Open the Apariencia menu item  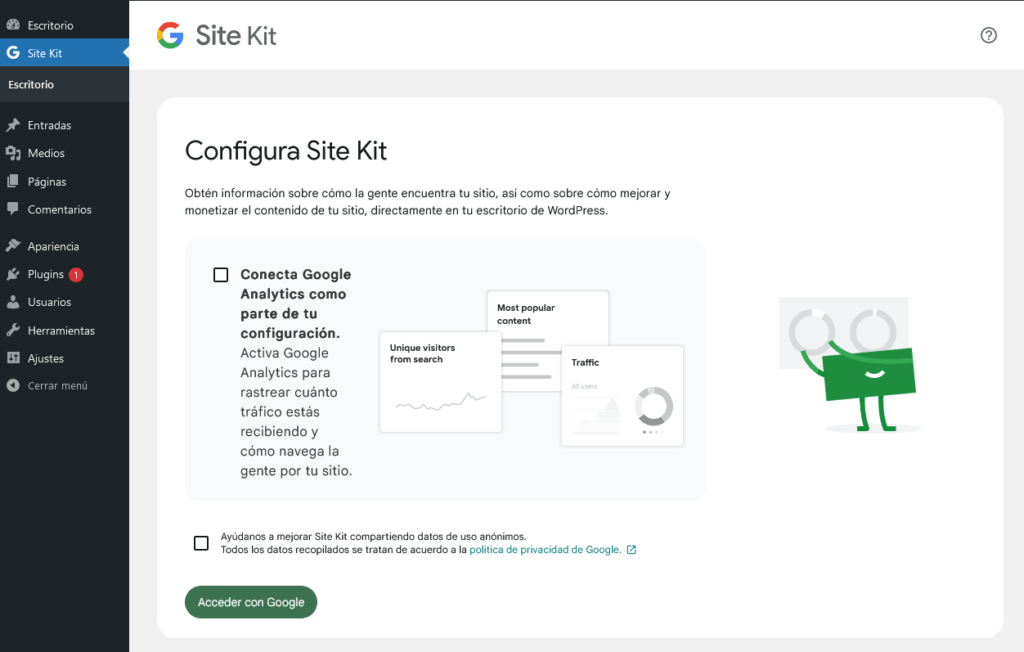pos(65,246)
